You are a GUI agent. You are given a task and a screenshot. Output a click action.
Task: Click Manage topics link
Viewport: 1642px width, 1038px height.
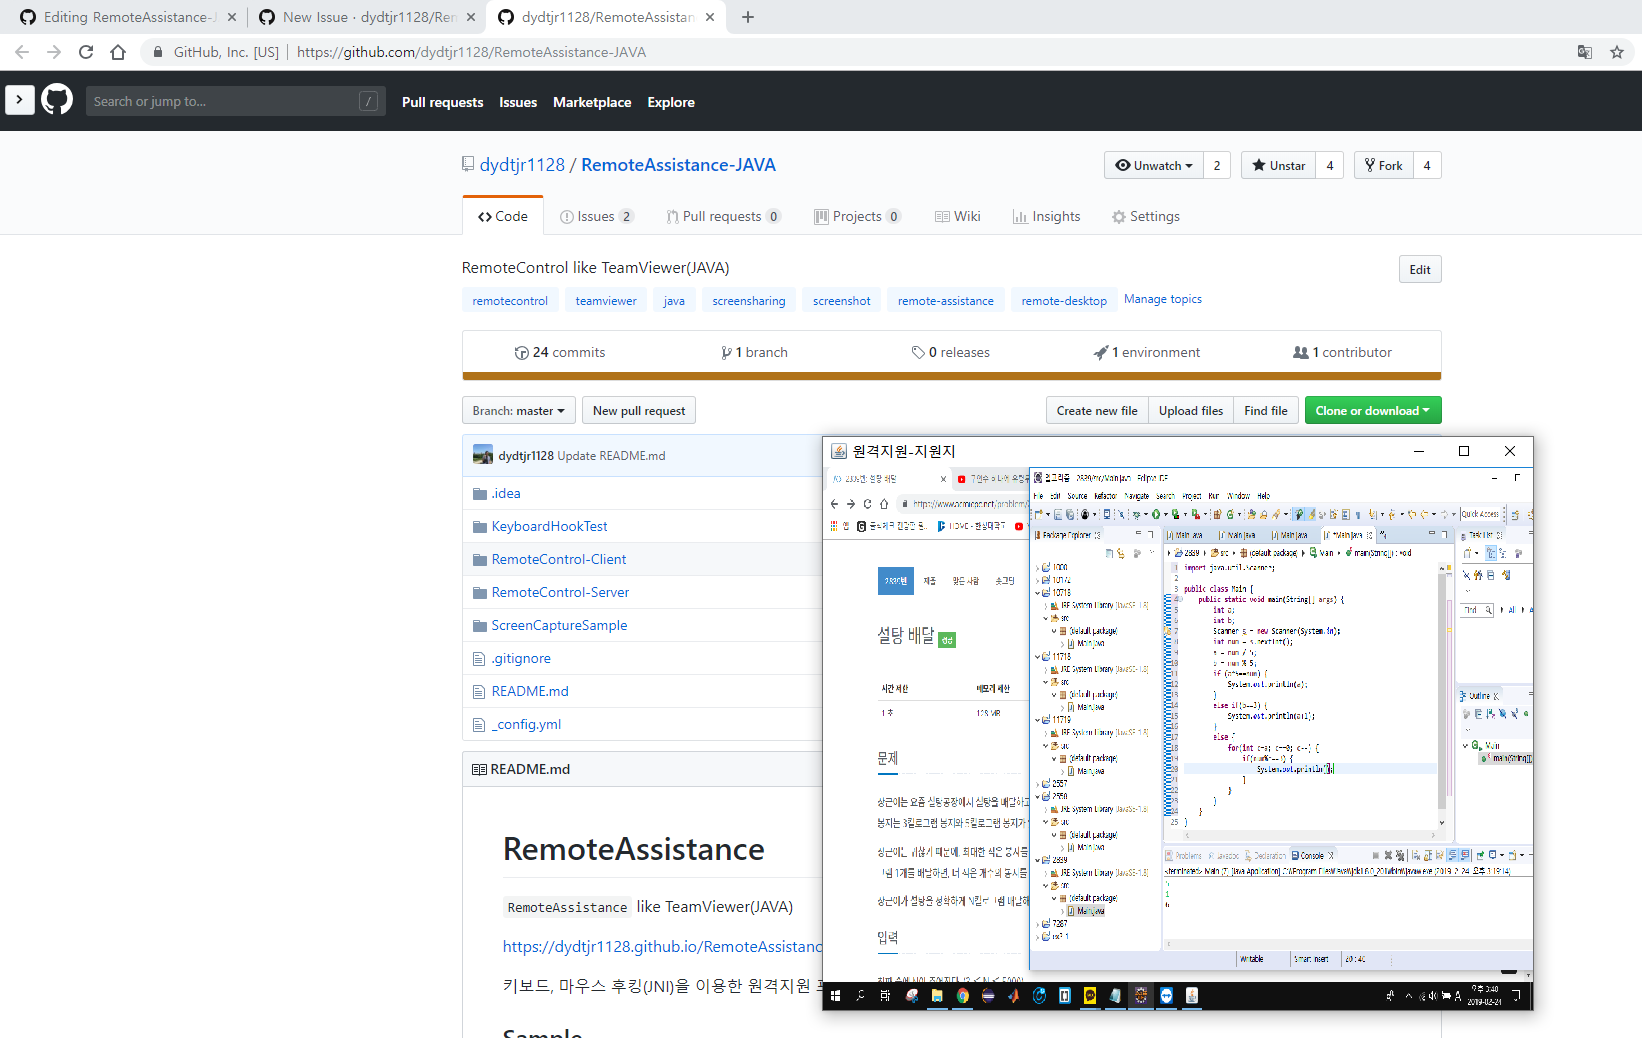1163,299
